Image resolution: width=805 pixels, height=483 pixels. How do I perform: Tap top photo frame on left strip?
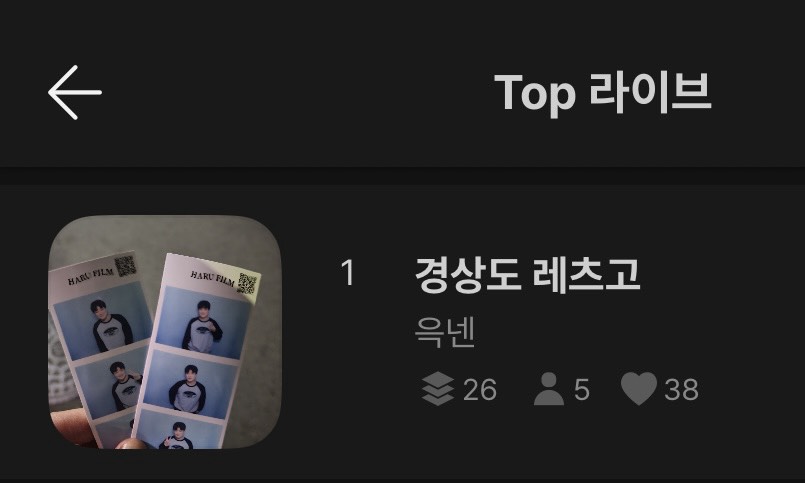[x=103, y=321]
